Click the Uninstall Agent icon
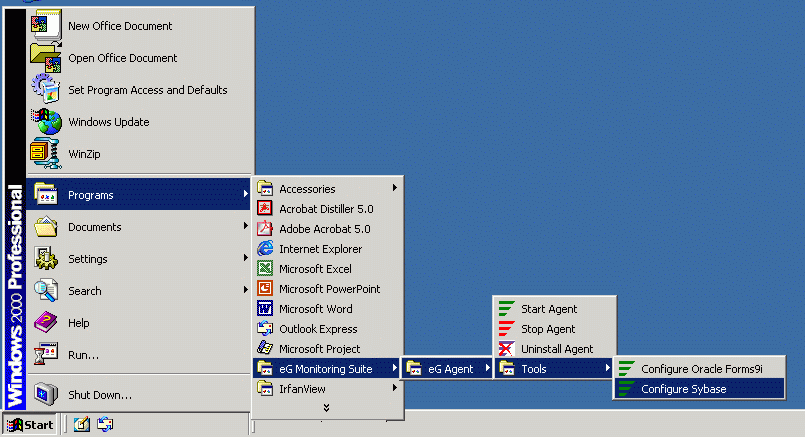 pos(506,349)
